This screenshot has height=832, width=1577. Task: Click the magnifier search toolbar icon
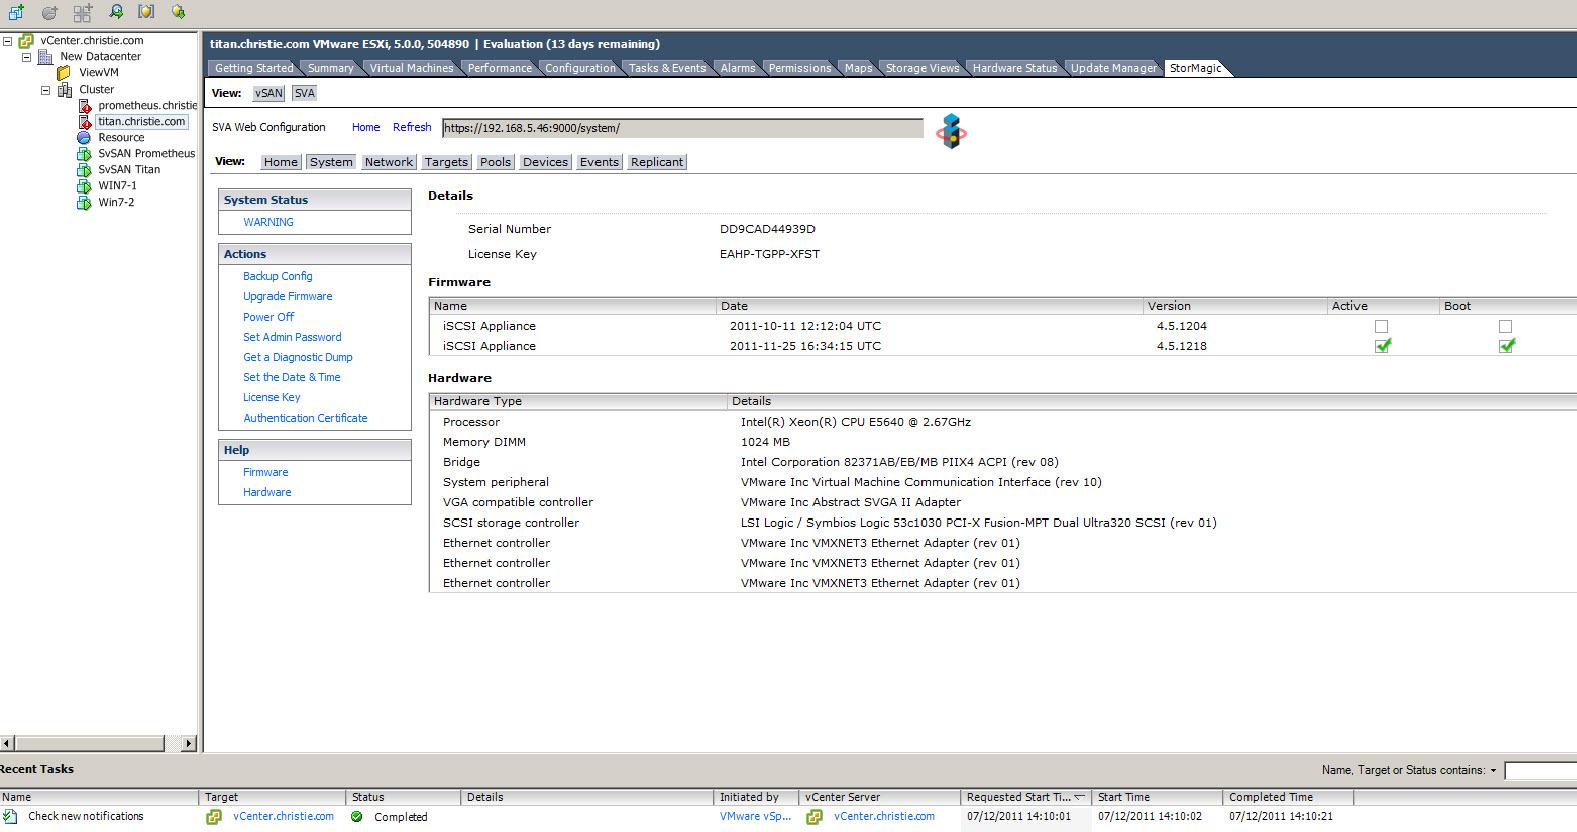[x=116, y=12]
